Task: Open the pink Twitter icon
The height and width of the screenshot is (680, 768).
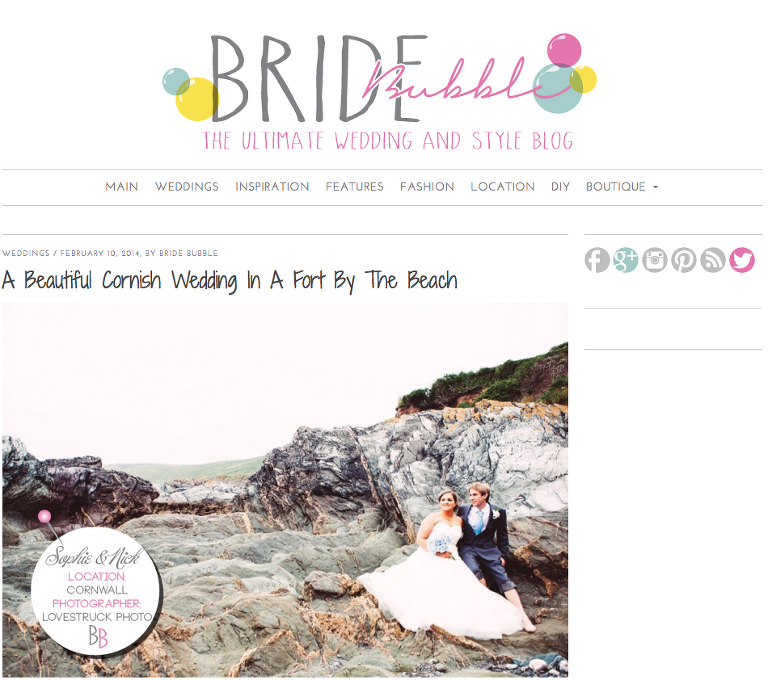Action: click(x=742, y=260)
